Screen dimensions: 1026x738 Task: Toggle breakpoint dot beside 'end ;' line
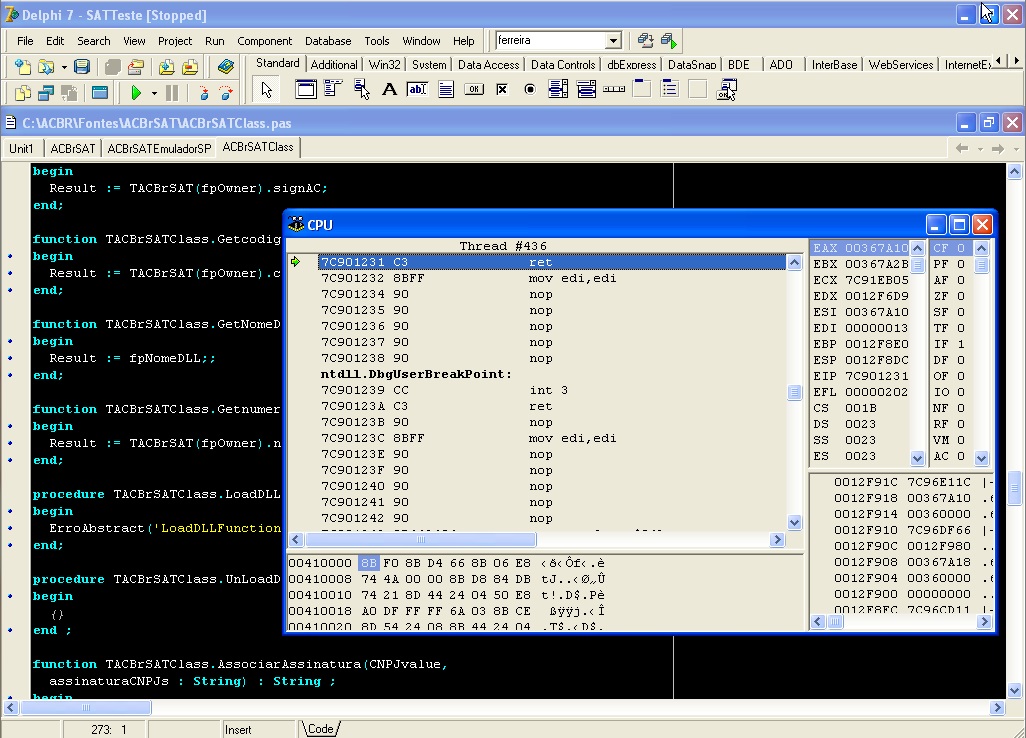pos(10,631)
